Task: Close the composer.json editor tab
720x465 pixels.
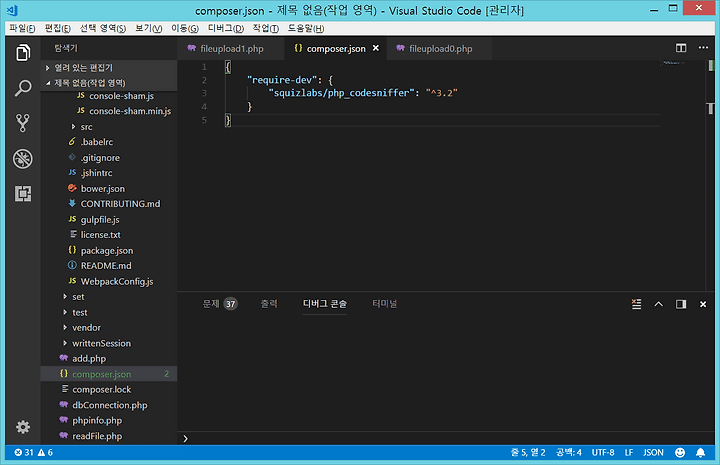Action: [376, 48]
